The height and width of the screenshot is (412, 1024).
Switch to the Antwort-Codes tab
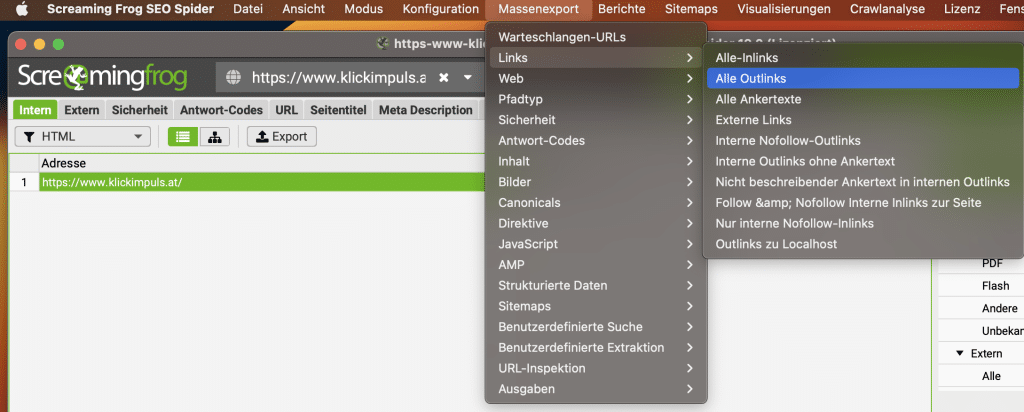click(x=221, y=110)
